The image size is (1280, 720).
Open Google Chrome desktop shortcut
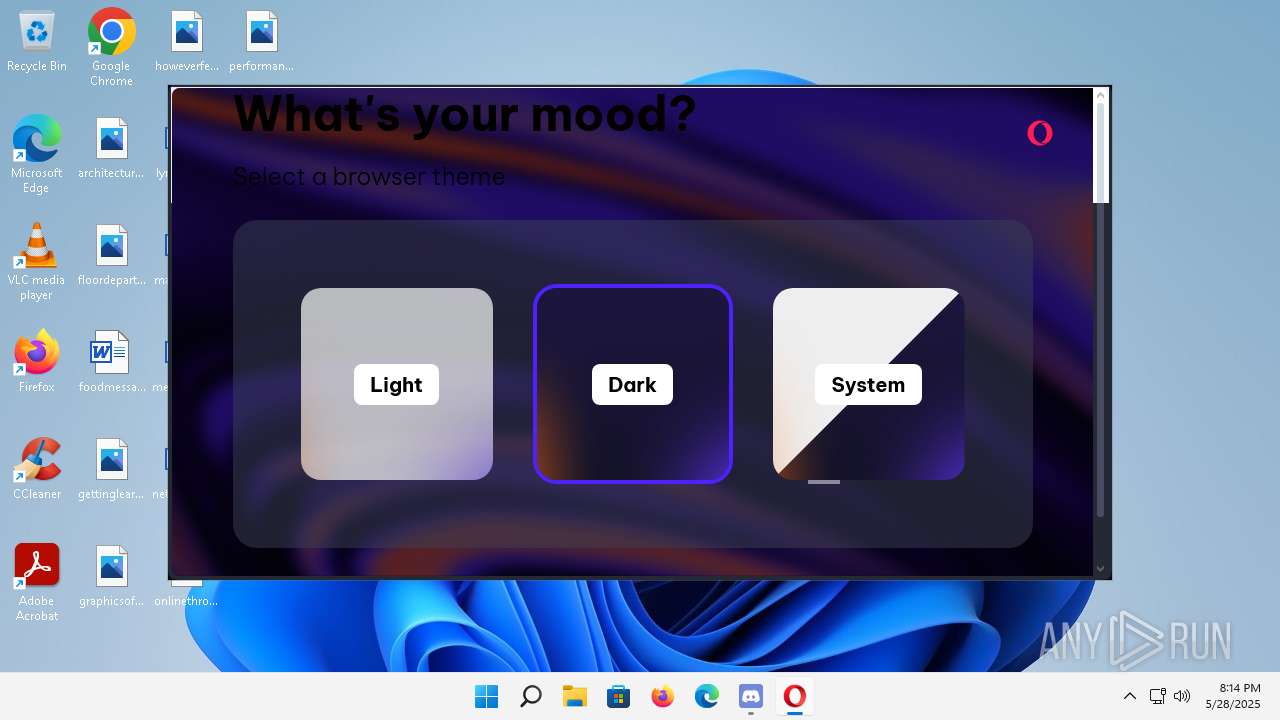coord(111,48)
